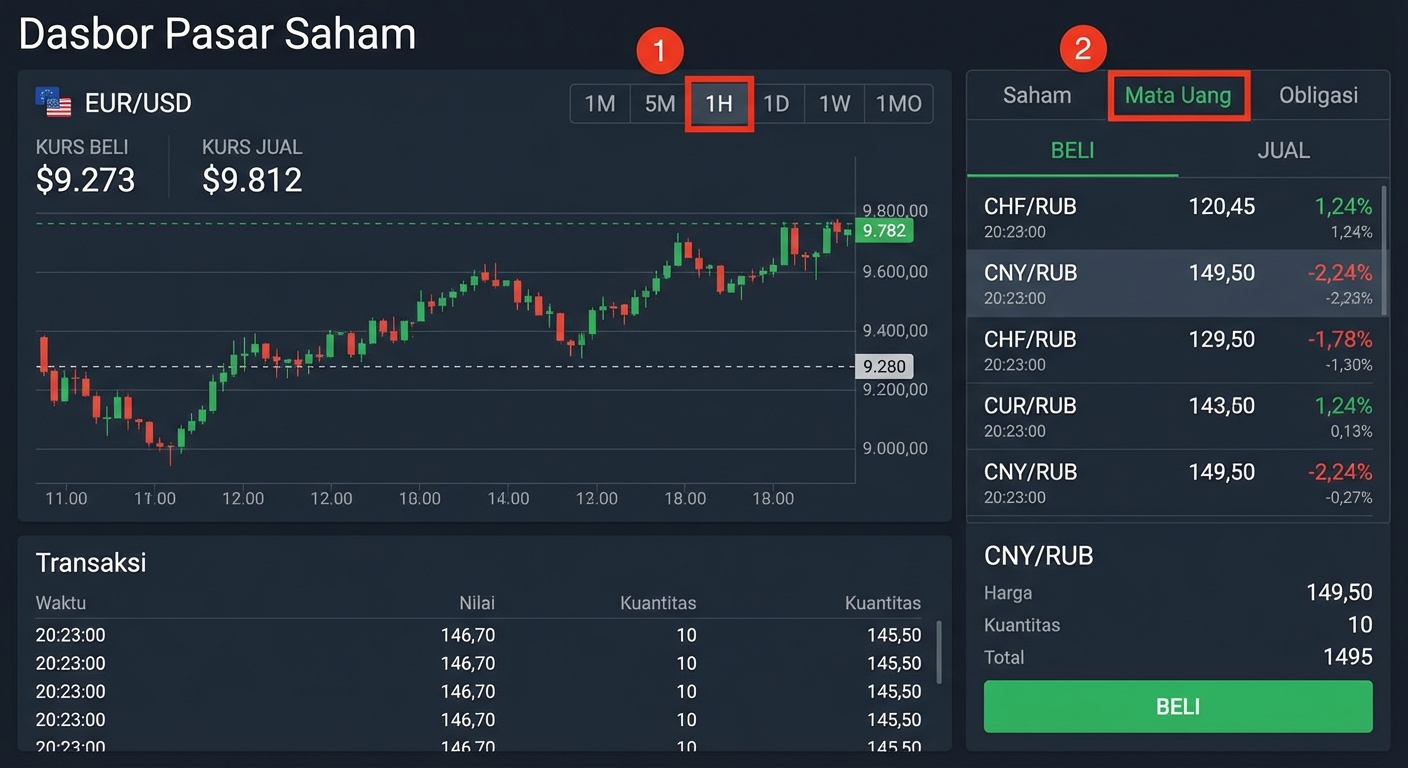Click the KURS BELI value $9.273

[x=85, y=180]
